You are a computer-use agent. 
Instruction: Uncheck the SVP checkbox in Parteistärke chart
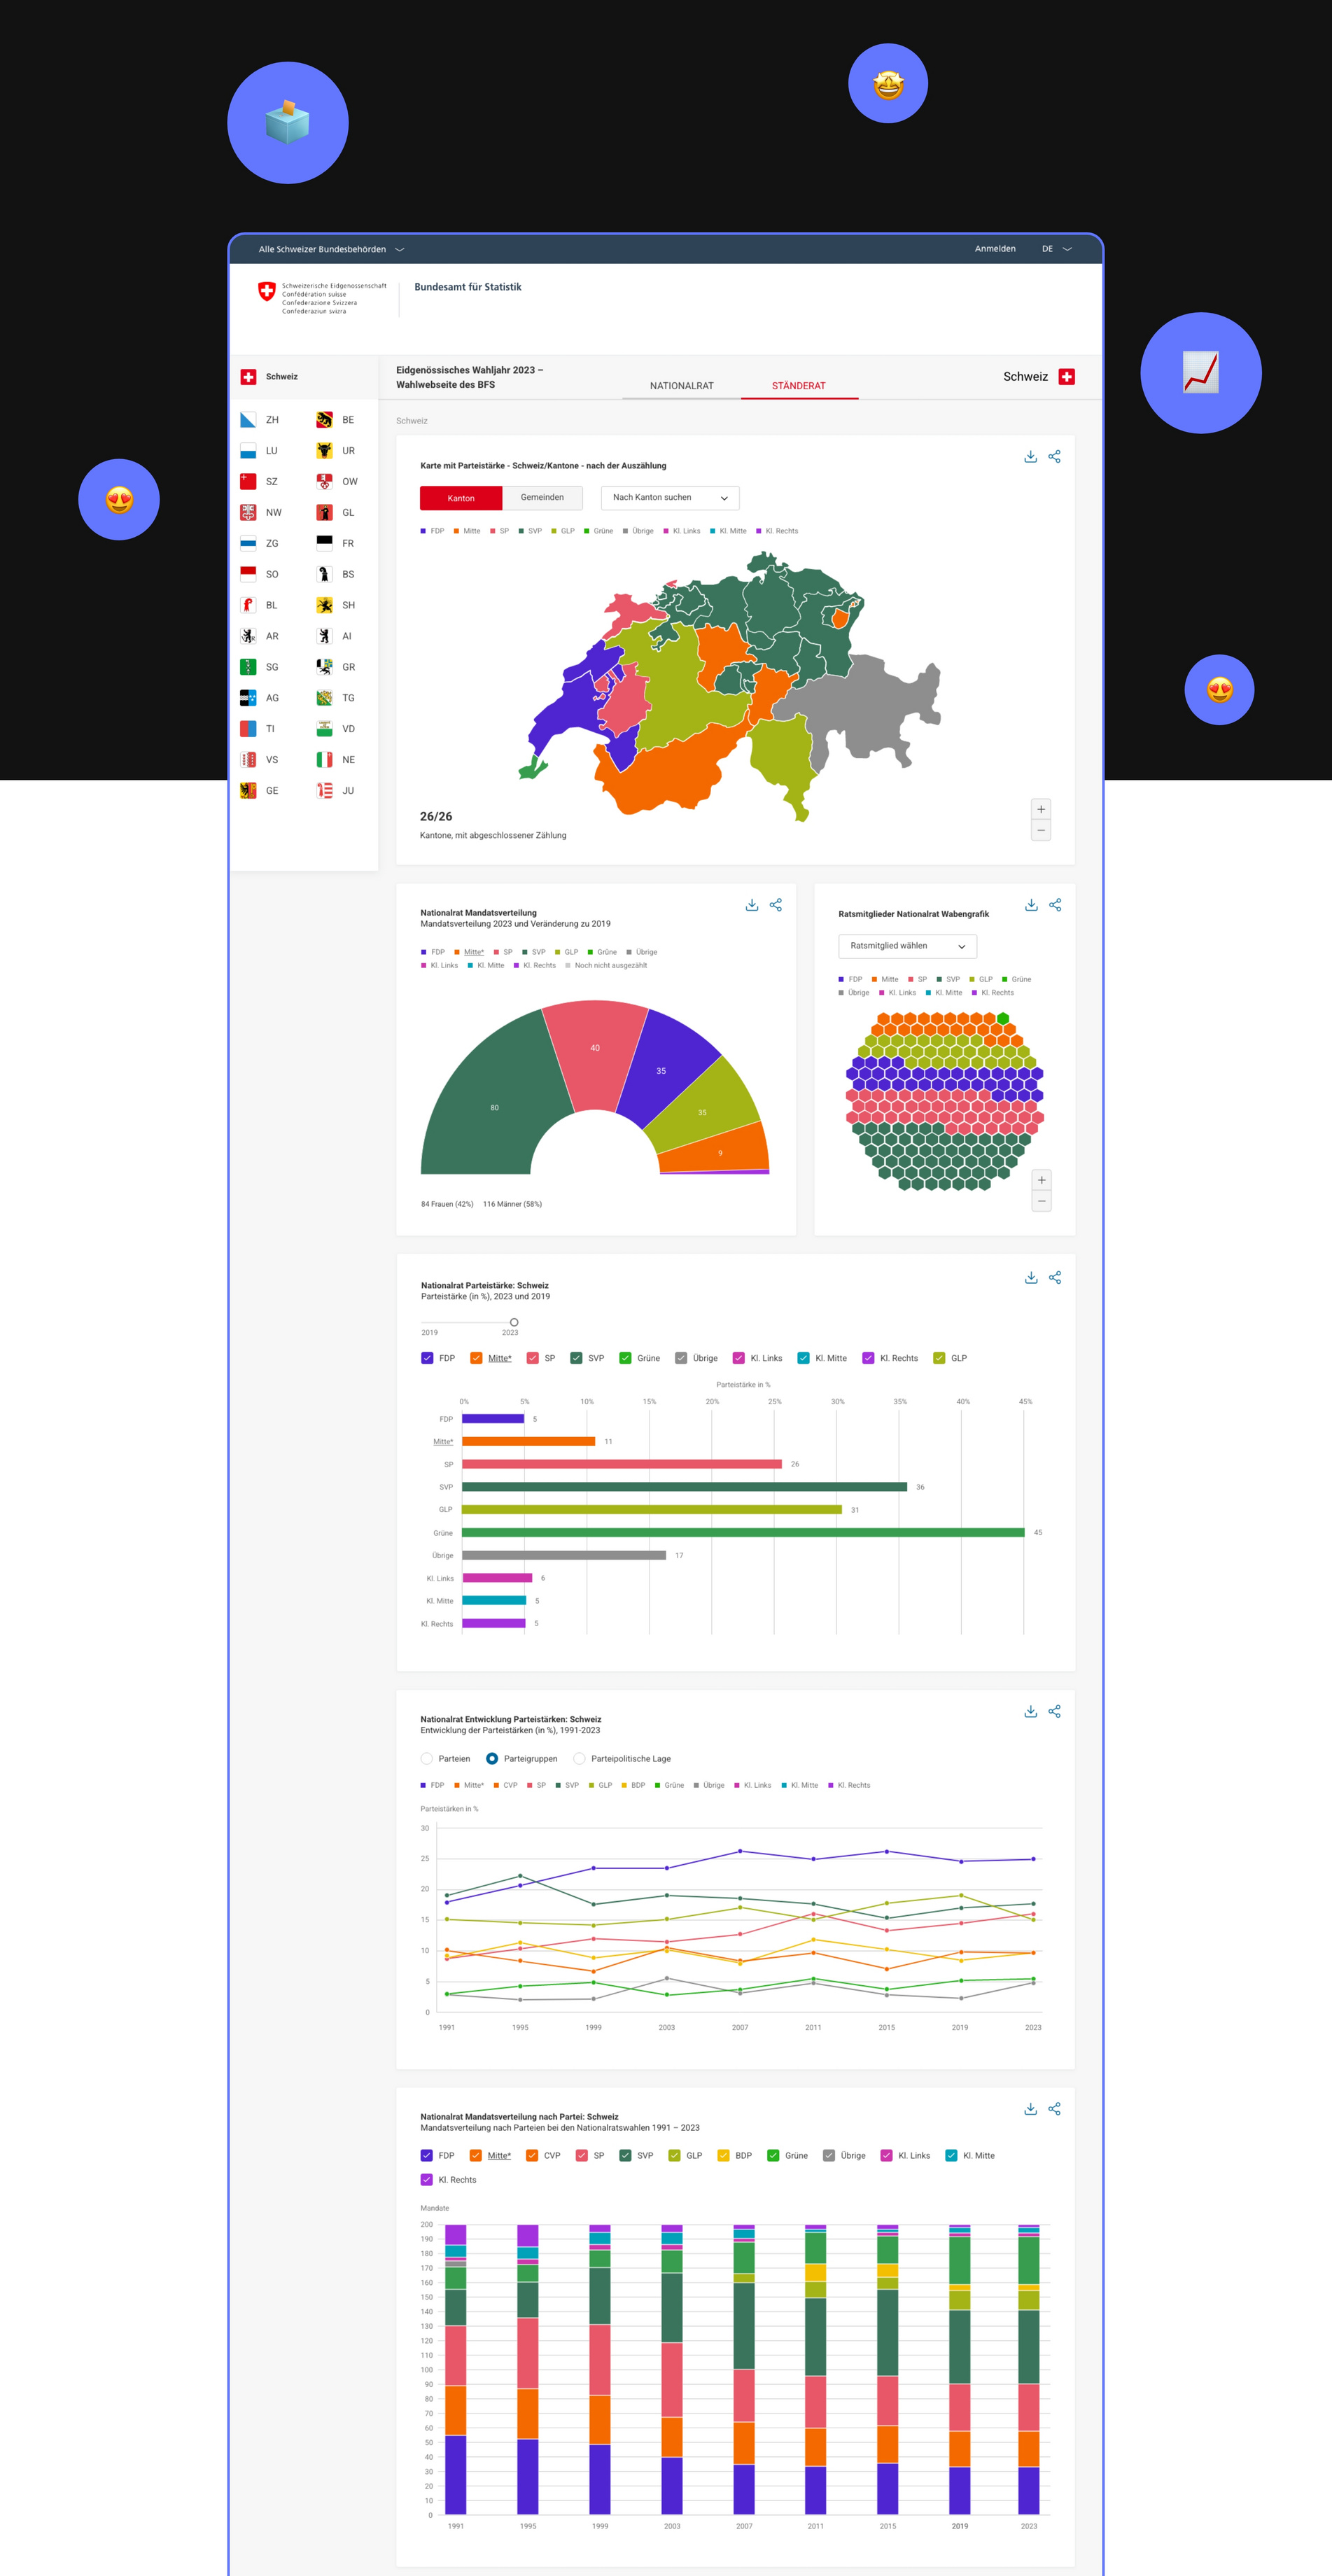pyautogui.click(x=576, y=1358)
